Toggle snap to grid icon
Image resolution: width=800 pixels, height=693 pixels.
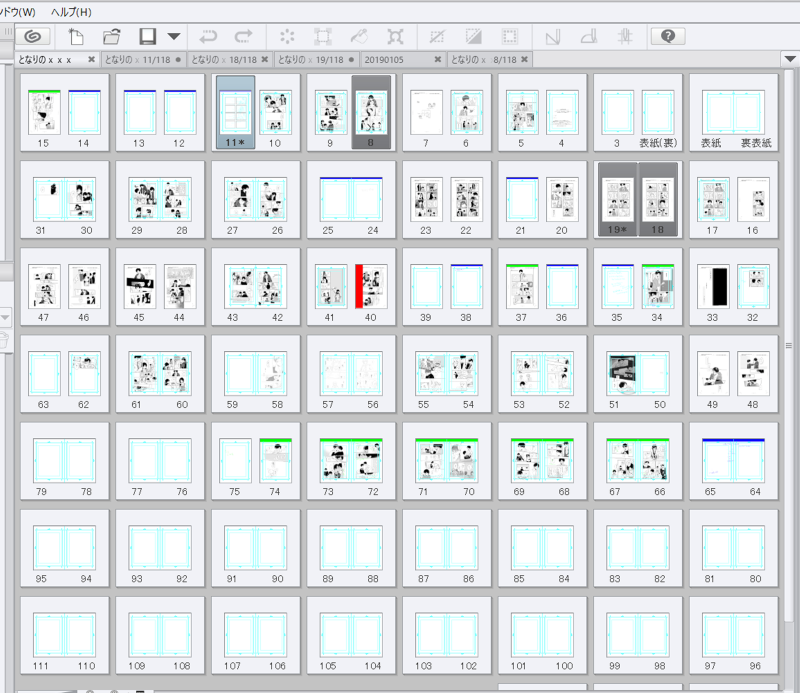click(x=625, y=36)
